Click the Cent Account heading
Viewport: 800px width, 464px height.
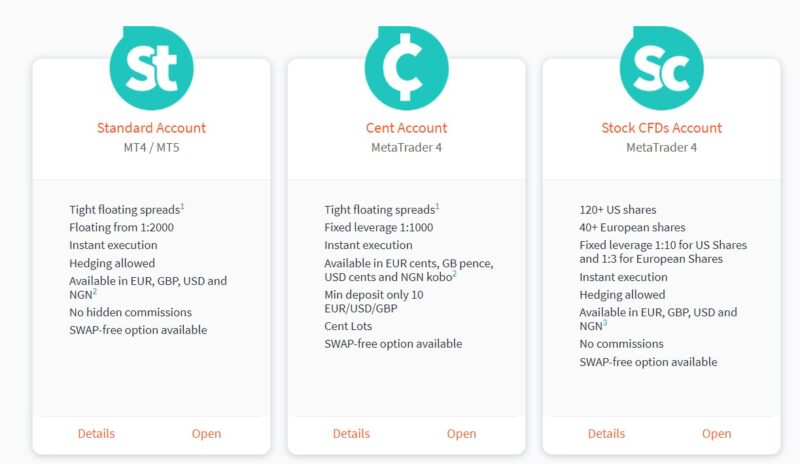point(407,128)
